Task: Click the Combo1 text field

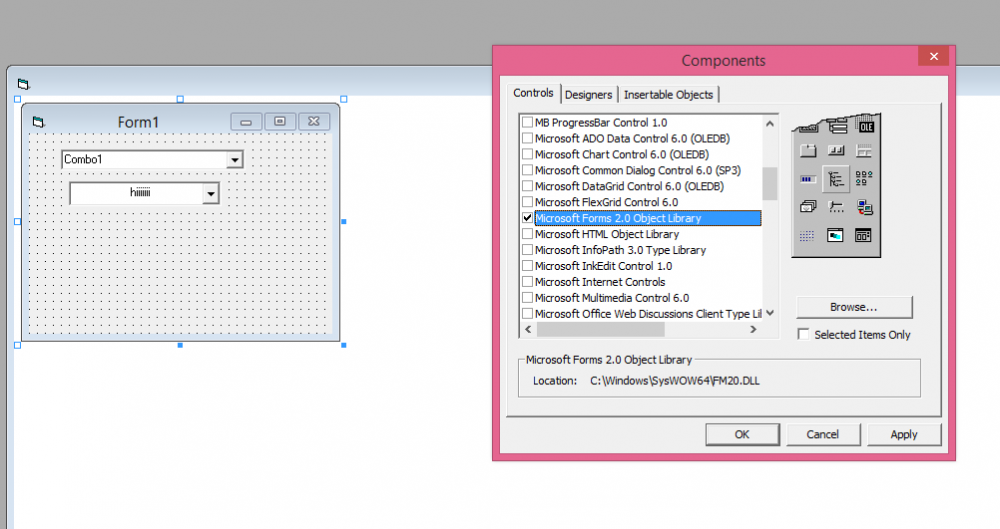Action: click(x=145, y=160)
